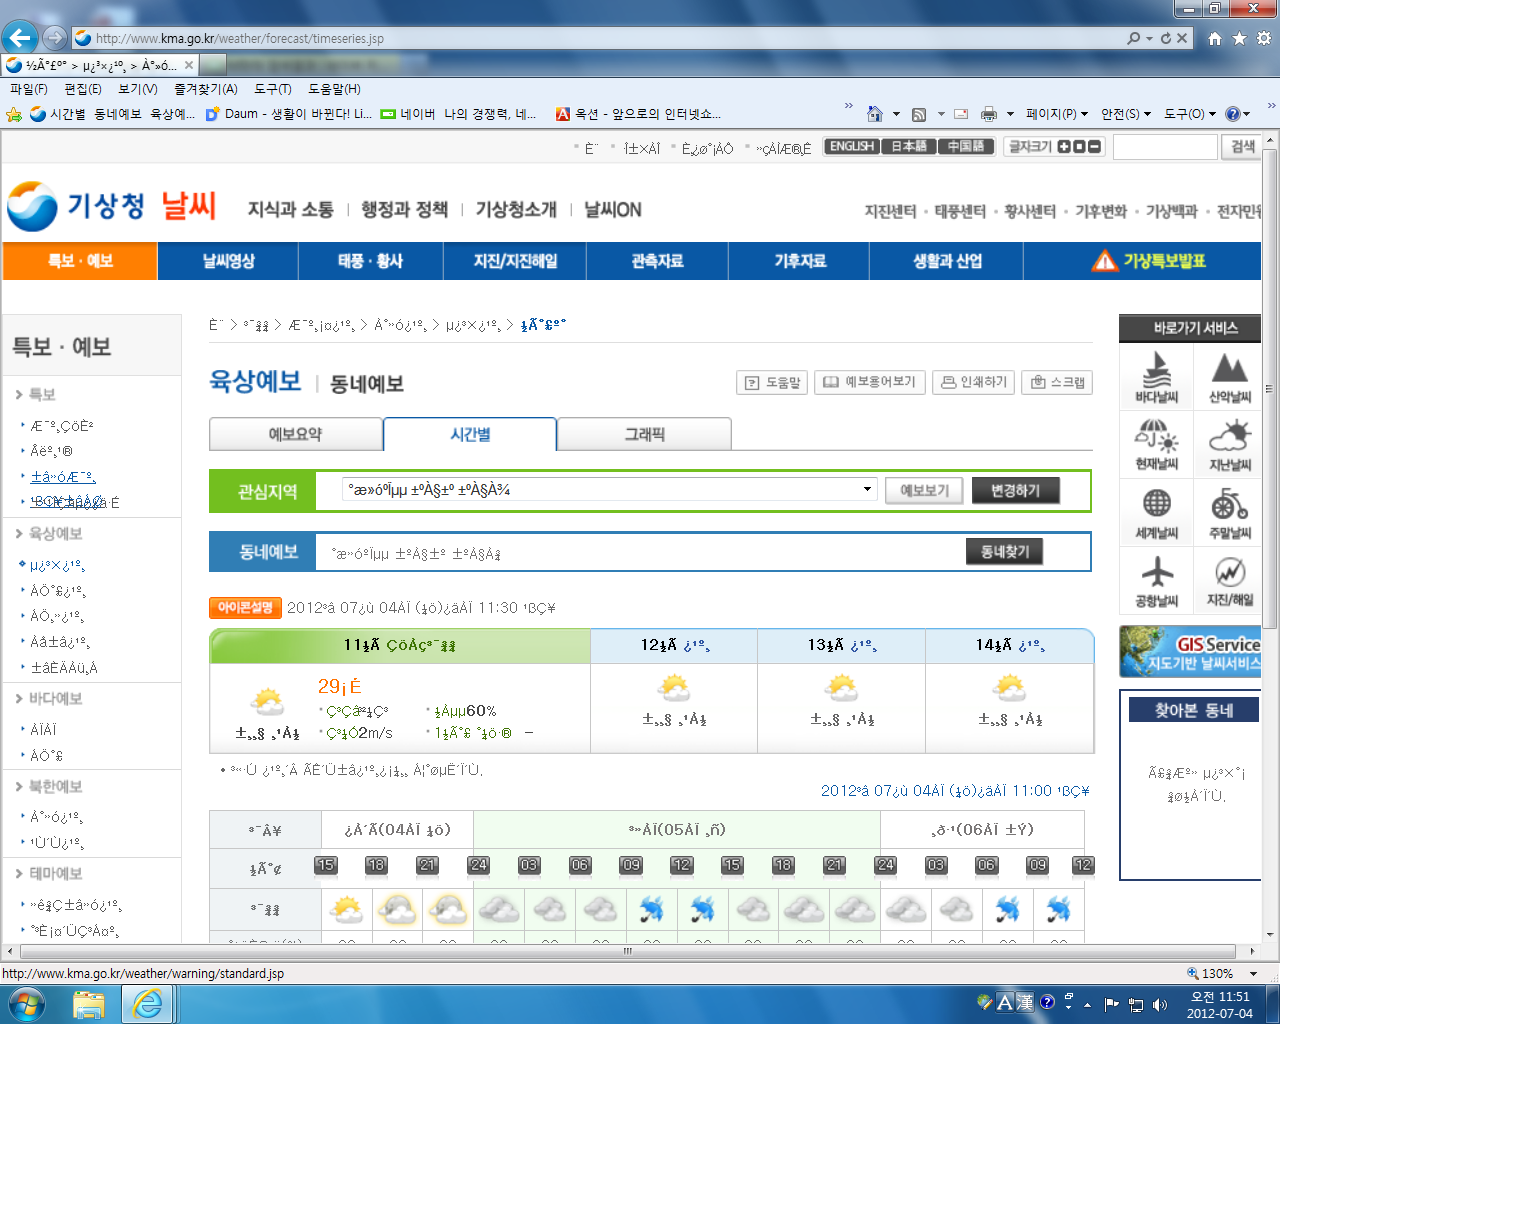Click the mail icon in the command bar
Image resolution: width=1536 pixels, height=1228 pixels.
961,114
